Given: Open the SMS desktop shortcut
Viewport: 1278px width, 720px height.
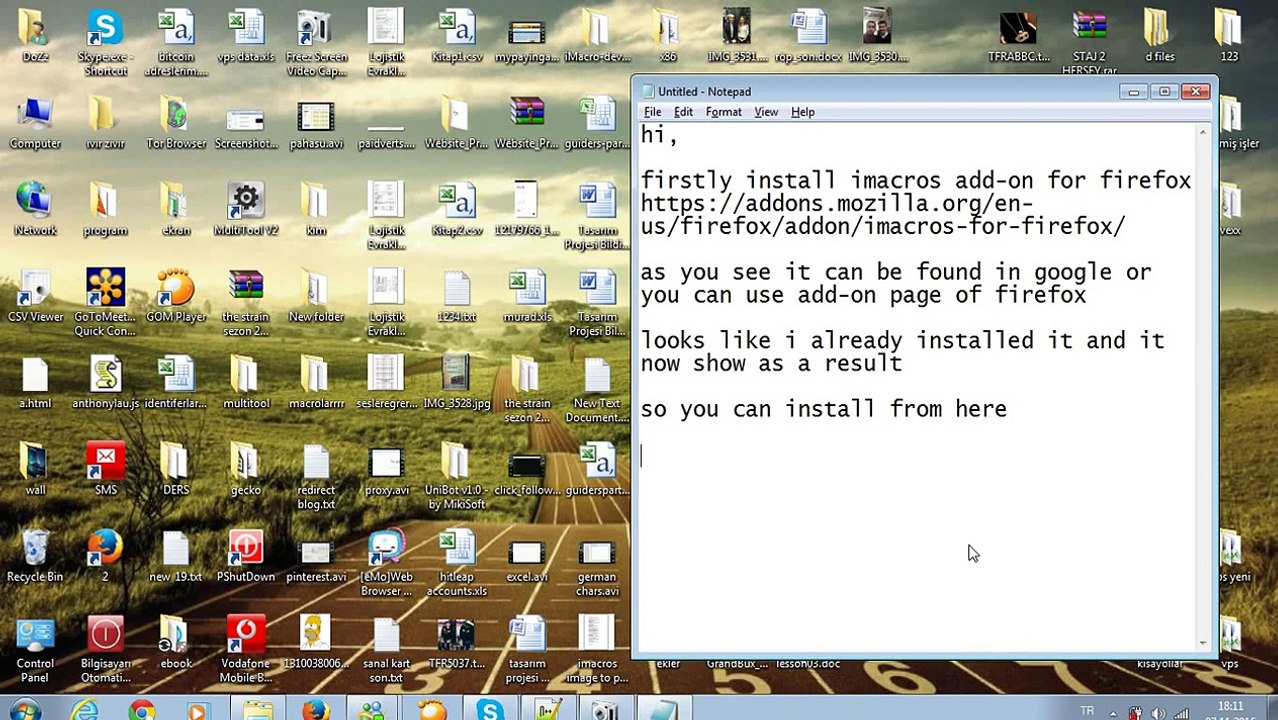Looking at the screenshot, I should click(x=105, y=470).
